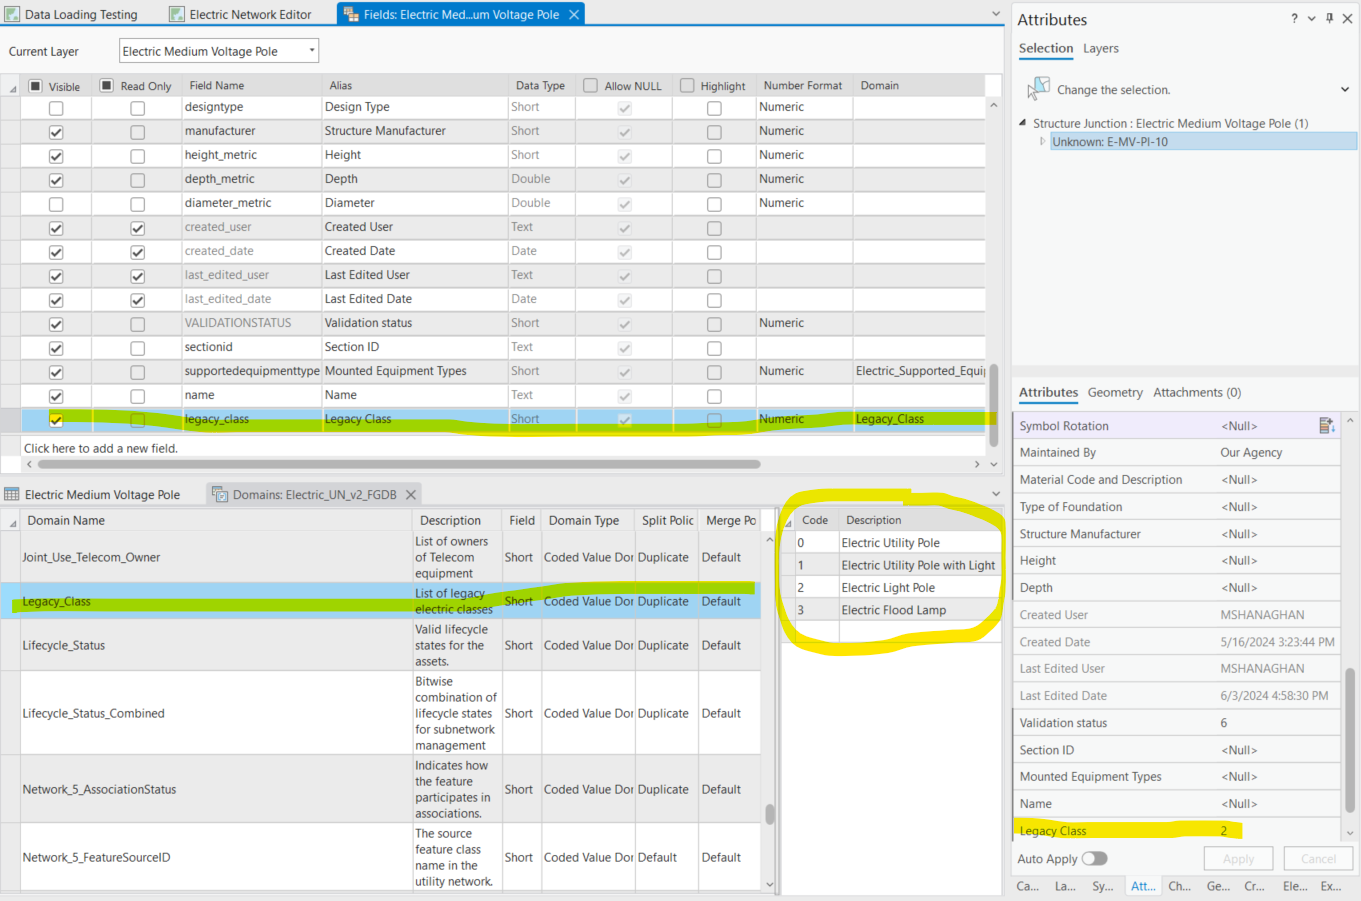Click the Symbol Rotation edit icon

(x=1327, y=425)
